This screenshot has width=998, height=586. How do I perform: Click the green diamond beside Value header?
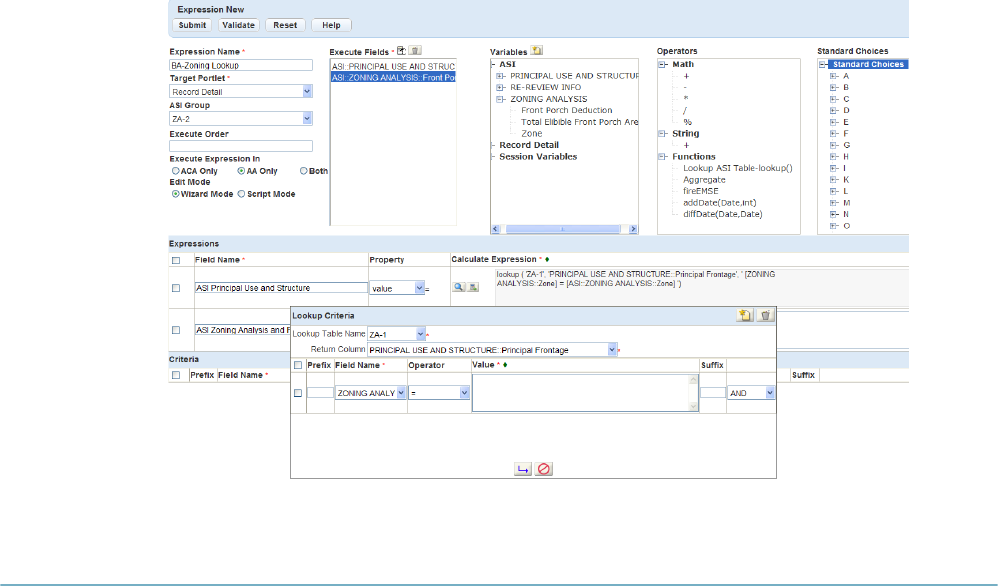tap(505, 365)
